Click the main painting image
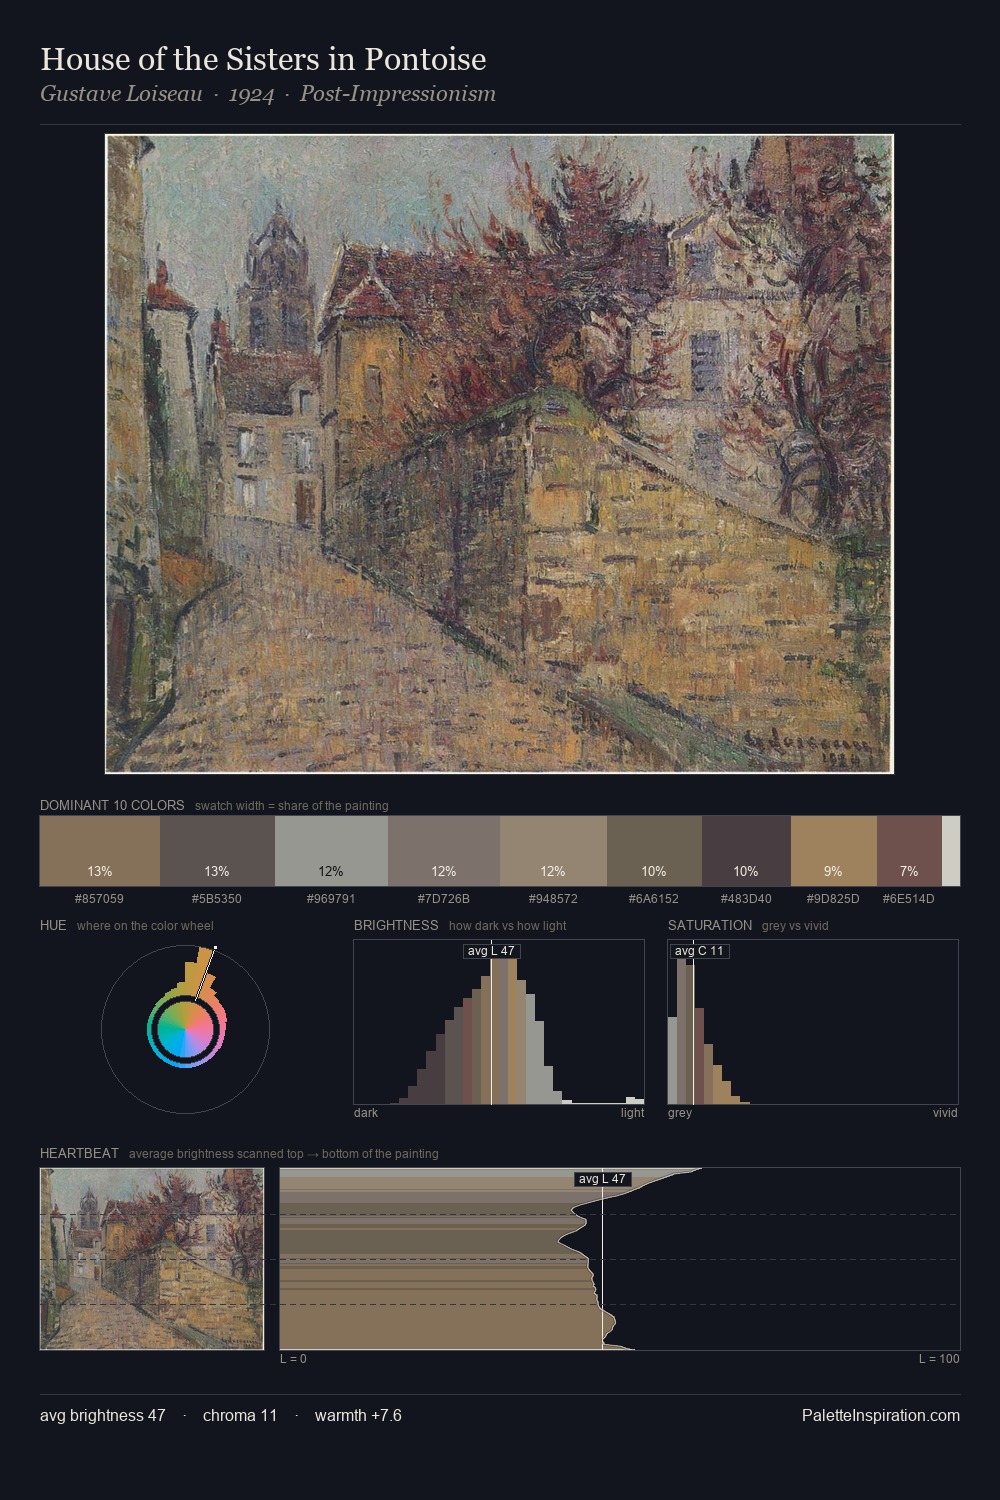This screenshot has width=1000, height=1500. [499, 454]
